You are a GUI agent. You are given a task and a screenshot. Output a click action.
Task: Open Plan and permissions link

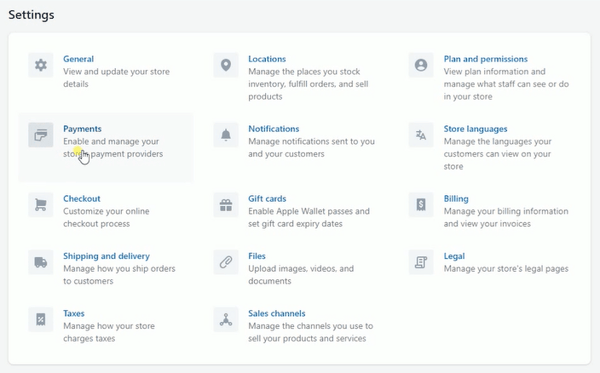tap(486, 59)
